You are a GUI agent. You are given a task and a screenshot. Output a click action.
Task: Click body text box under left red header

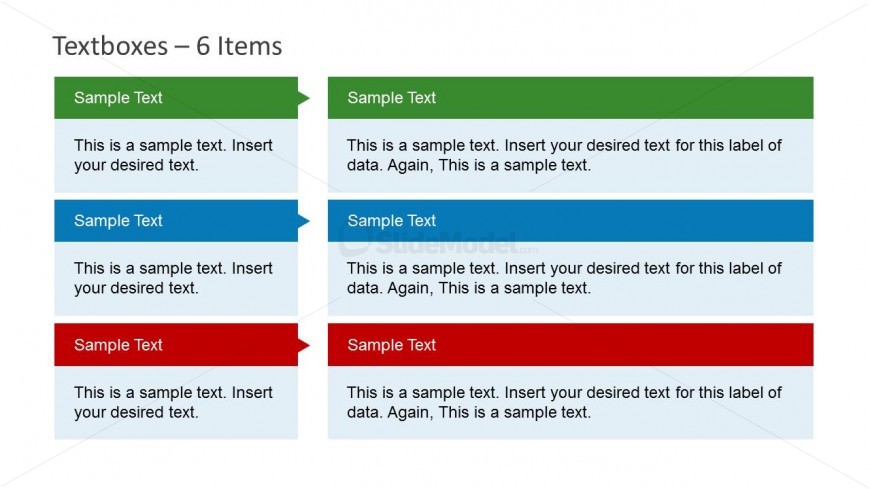(175, 403)
